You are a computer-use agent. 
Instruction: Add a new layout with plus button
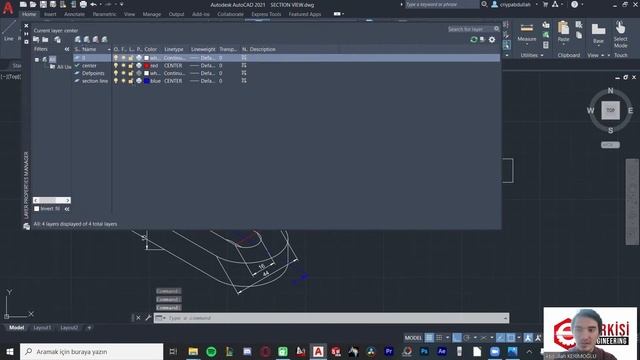coord(89,327)
